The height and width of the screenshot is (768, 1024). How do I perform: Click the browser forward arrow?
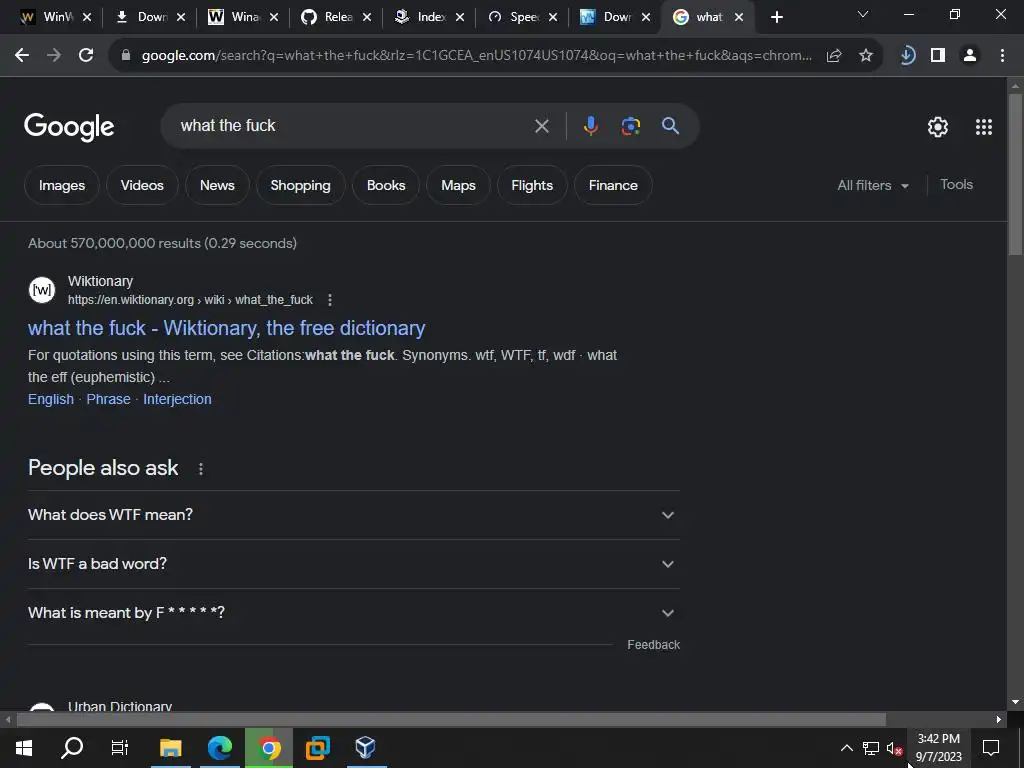coord(54,56)
